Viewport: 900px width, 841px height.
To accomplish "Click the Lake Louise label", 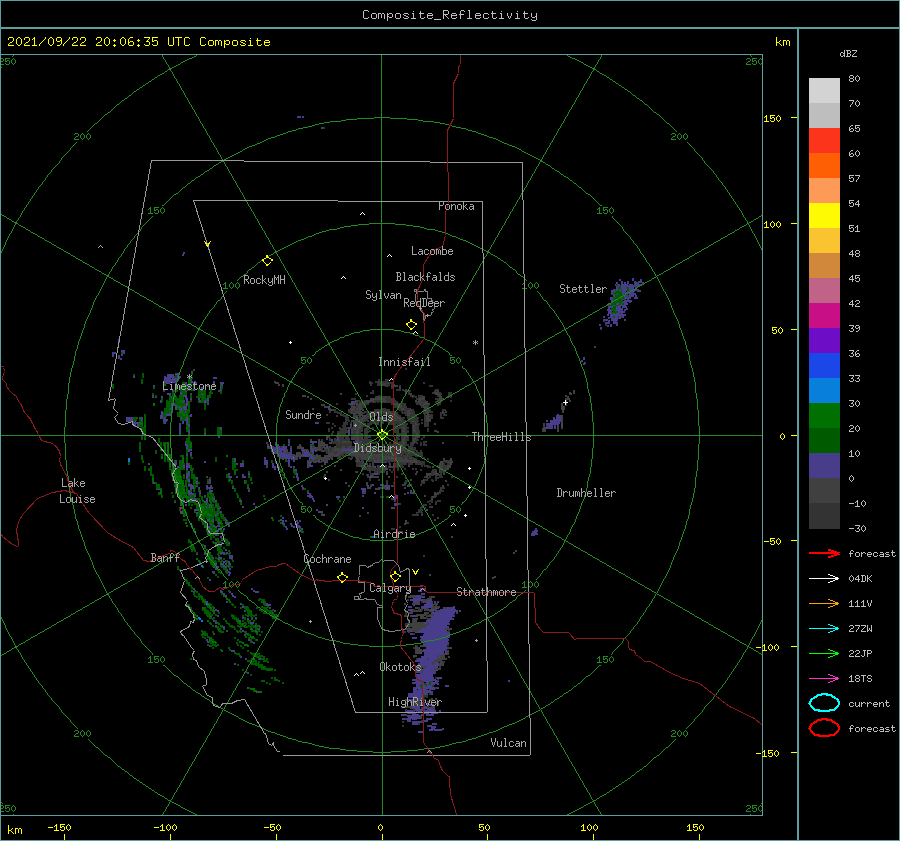I will pos(77,491).
